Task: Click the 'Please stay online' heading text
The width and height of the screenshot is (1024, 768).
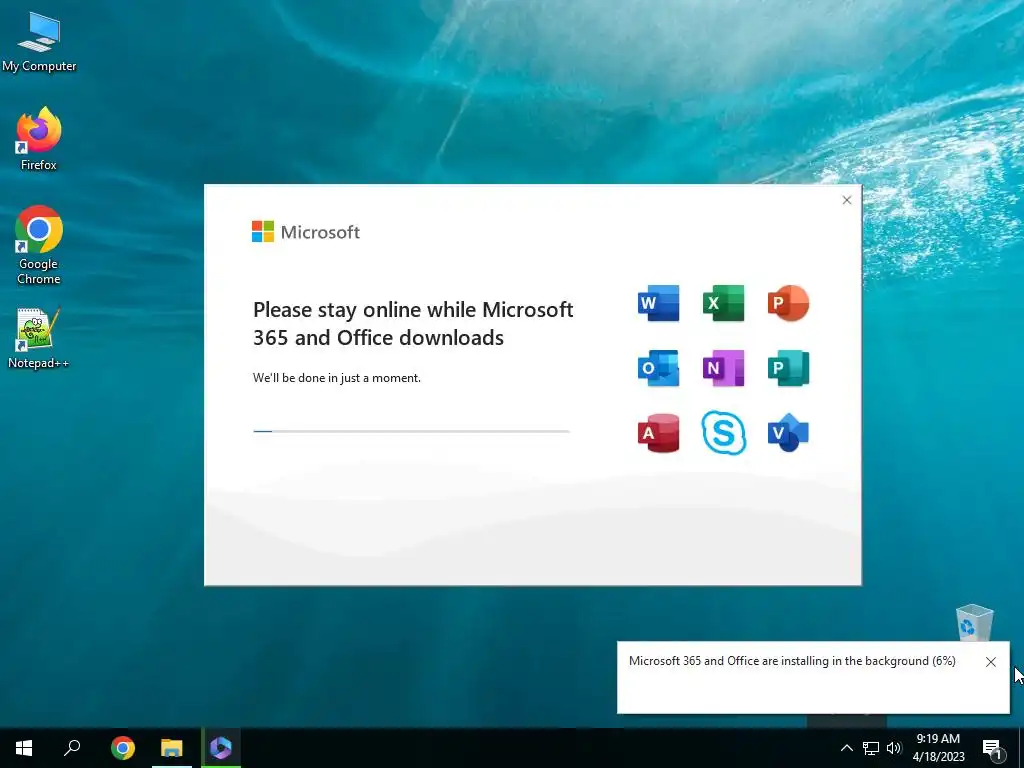Action: pos(413,323)
